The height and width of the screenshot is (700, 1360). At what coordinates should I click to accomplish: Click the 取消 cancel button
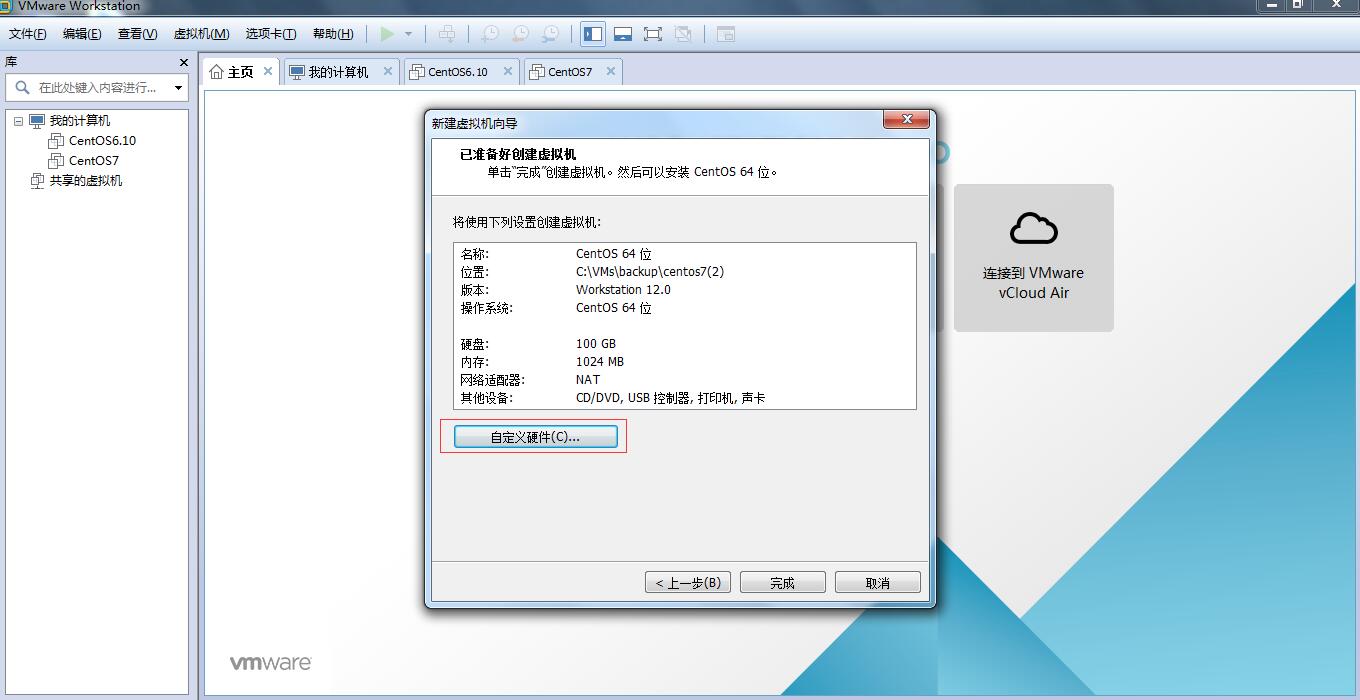pyautogui.click(x=877, y=582)
